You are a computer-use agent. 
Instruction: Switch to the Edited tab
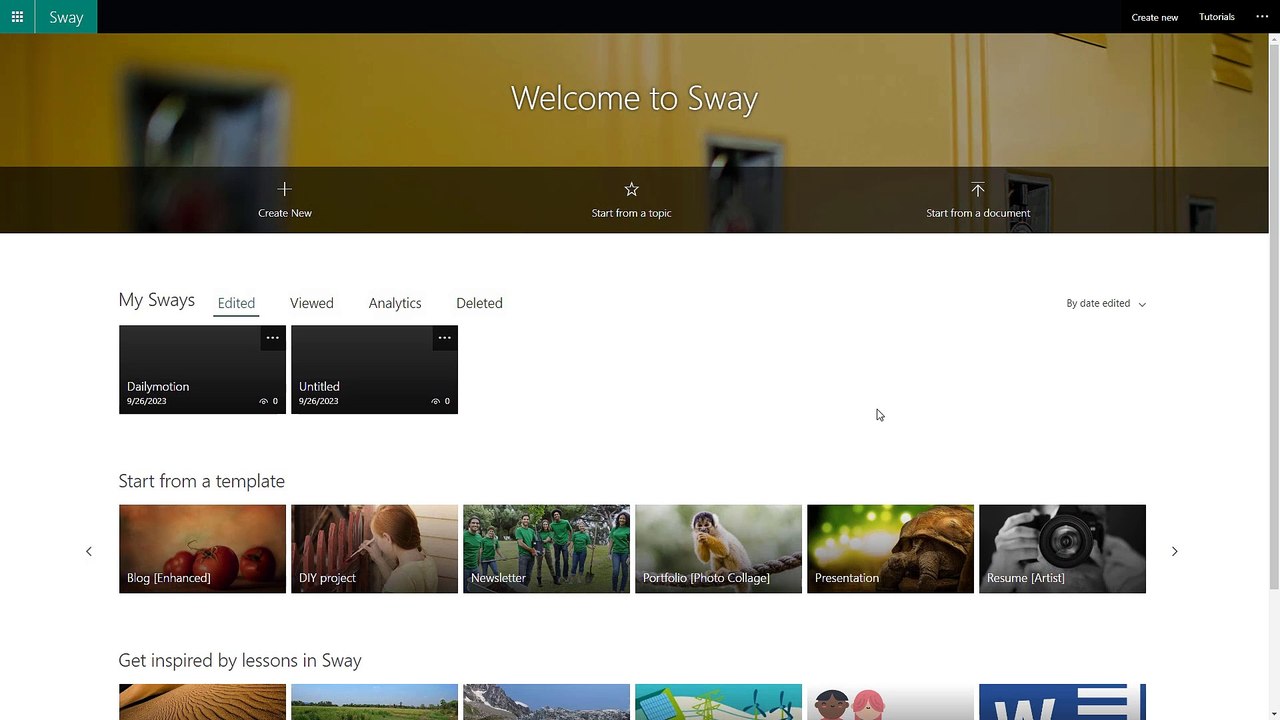click(x=236, y=303)
